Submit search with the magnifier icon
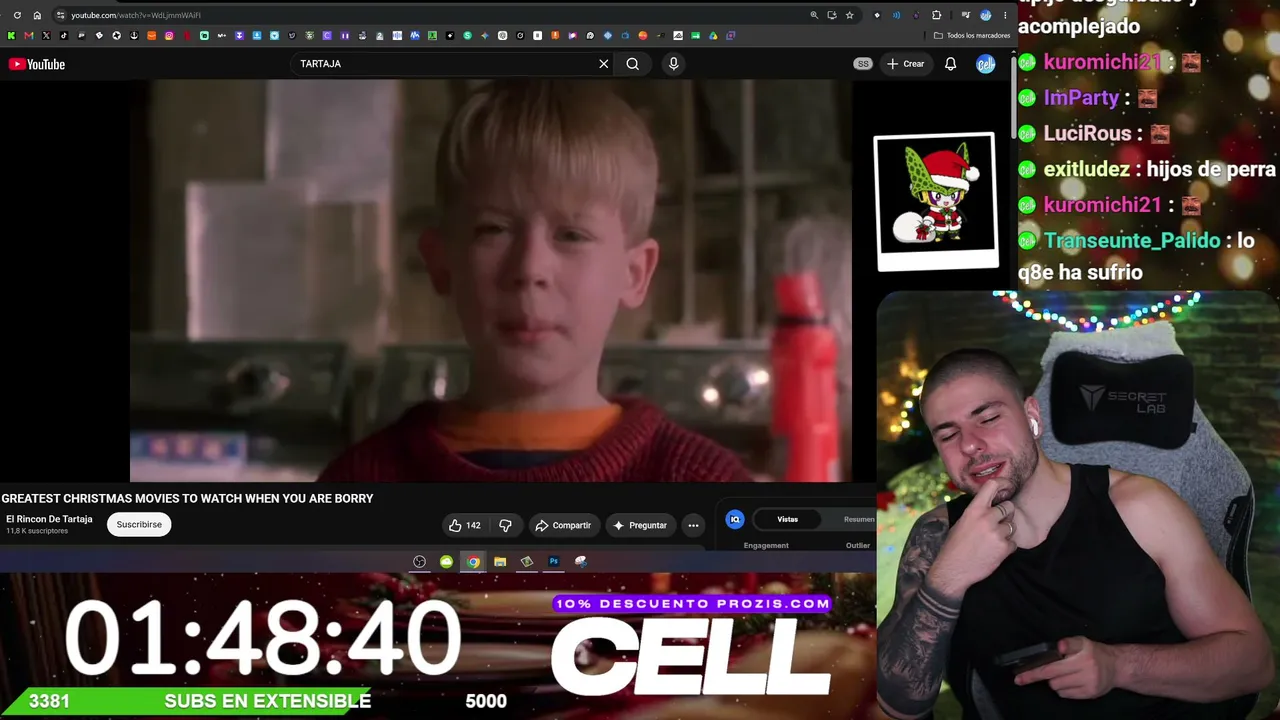The image size is (1280, 720). point(632,64)
